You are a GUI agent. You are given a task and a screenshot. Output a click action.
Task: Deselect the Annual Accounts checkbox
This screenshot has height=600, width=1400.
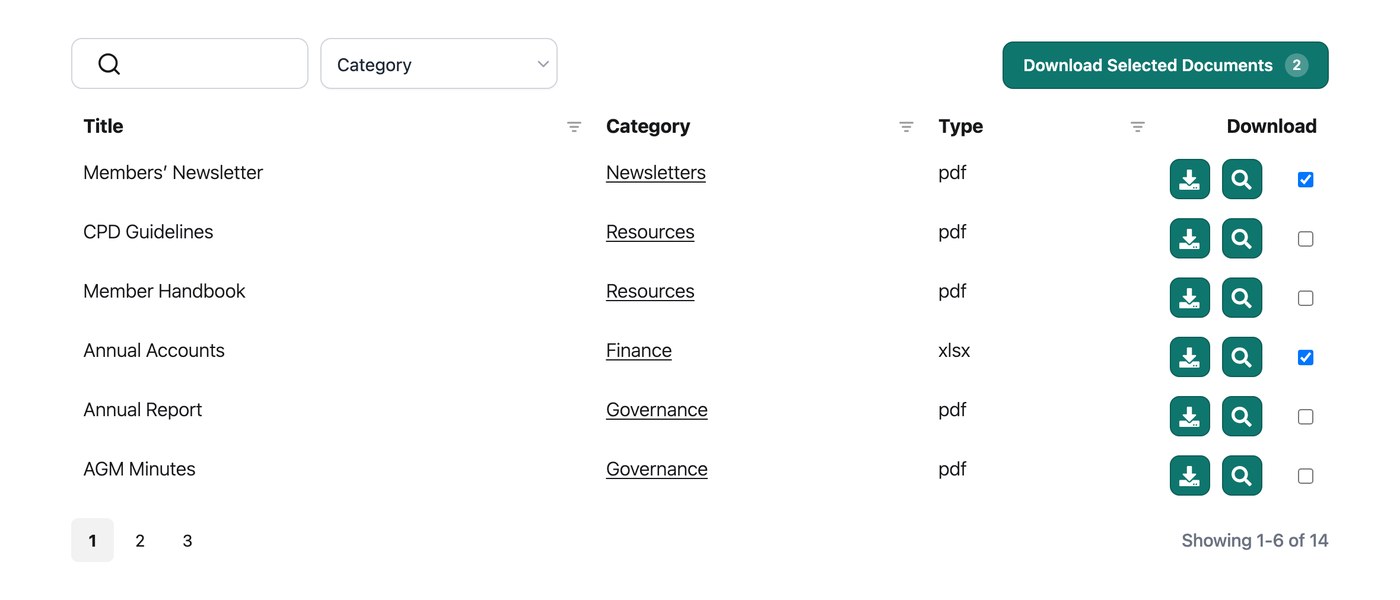tap(1305, 357)
